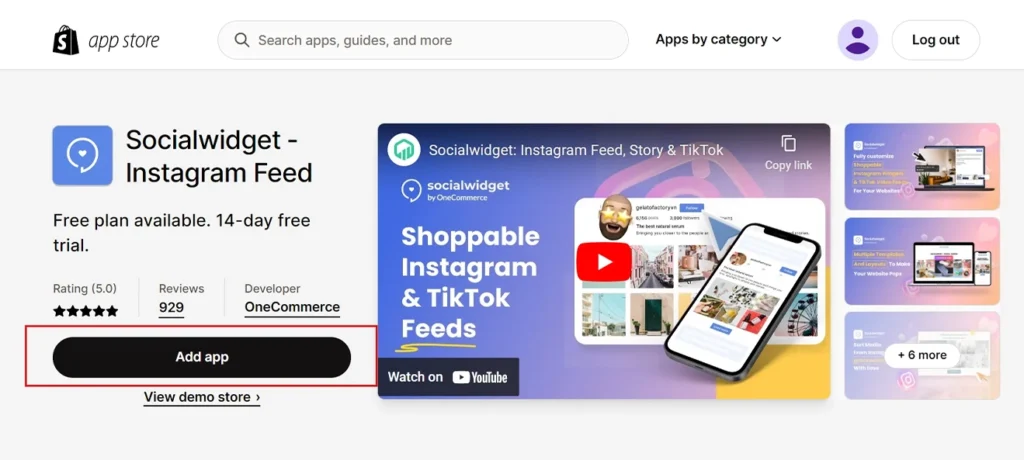Screen dimensions: 1024x460
Task: Open the first screenshot thumbnail on right
Action: coord(922,167)
